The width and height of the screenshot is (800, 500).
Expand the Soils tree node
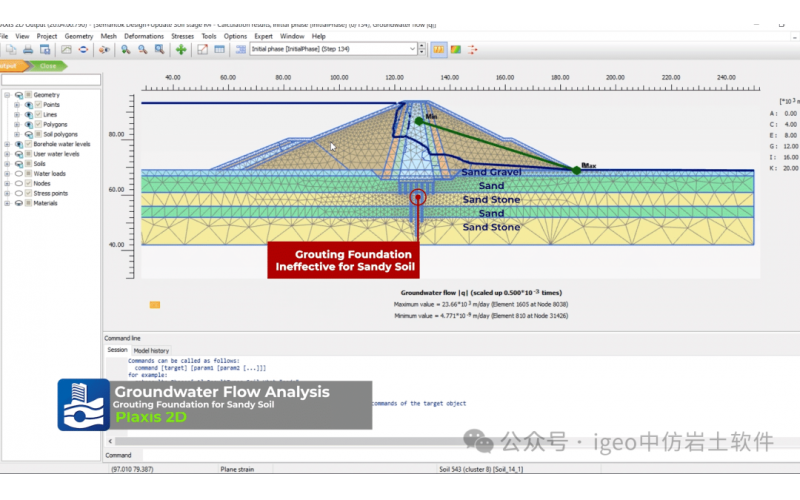(x=7, y=164)
